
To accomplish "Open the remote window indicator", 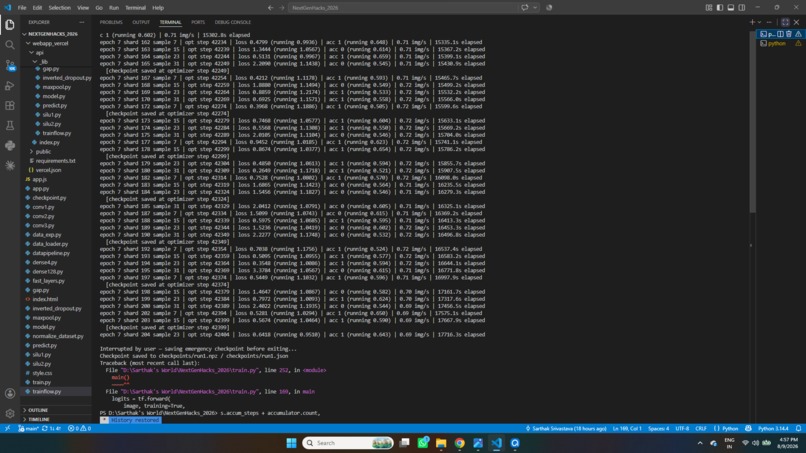I will click(7, 428).
